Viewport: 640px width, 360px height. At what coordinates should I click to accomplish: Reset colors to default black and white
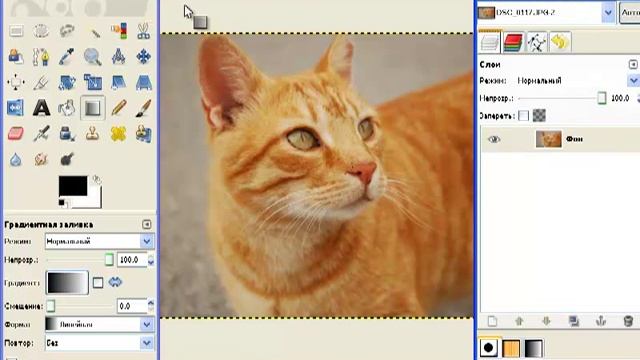[x=62, y=203]
